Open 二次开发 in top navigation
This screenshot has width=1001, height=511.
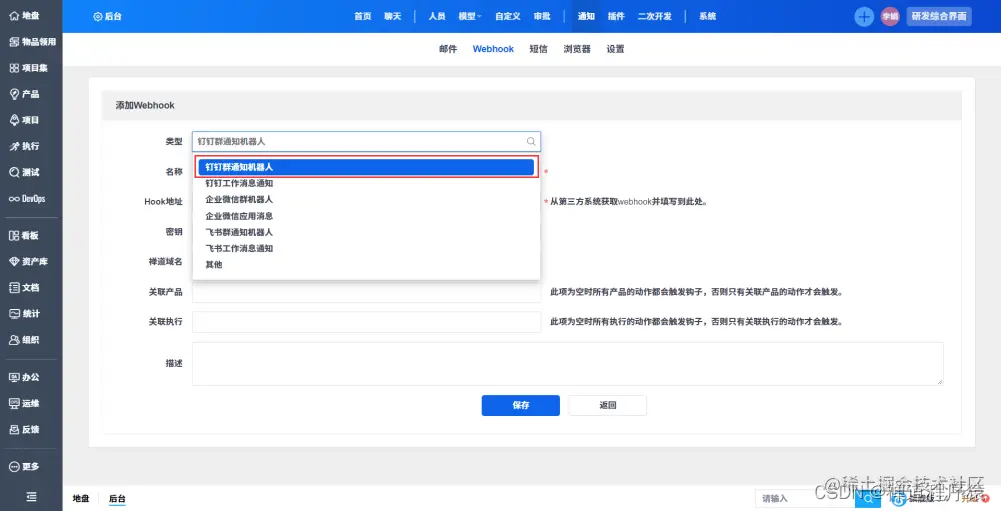click(654, 16)
